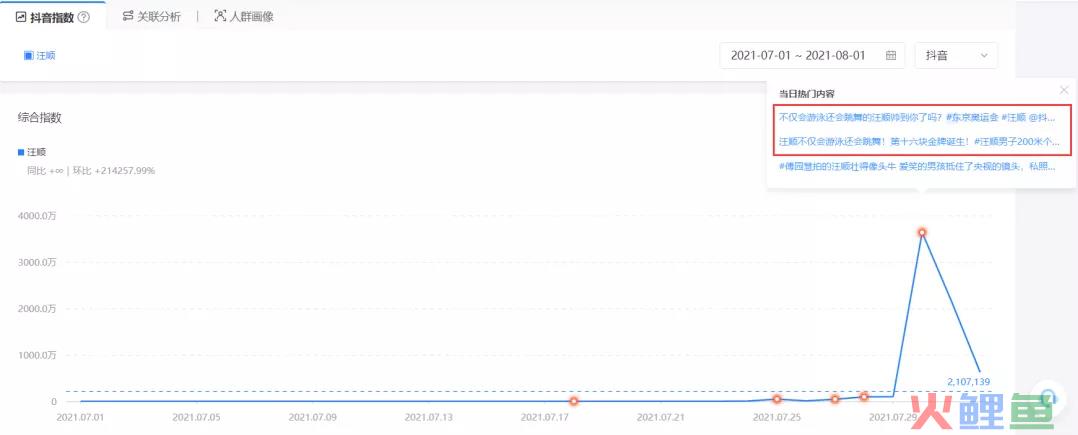Click the highlighted data point near 2021.07.17
Screen dimensions: 1078x435
point(574,401)
